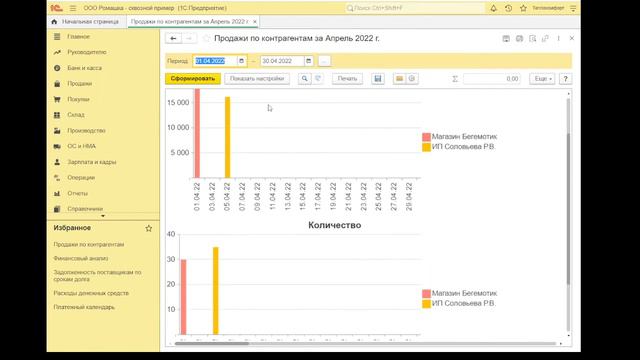Click first icon in report title bar

[x=506, y=38]
